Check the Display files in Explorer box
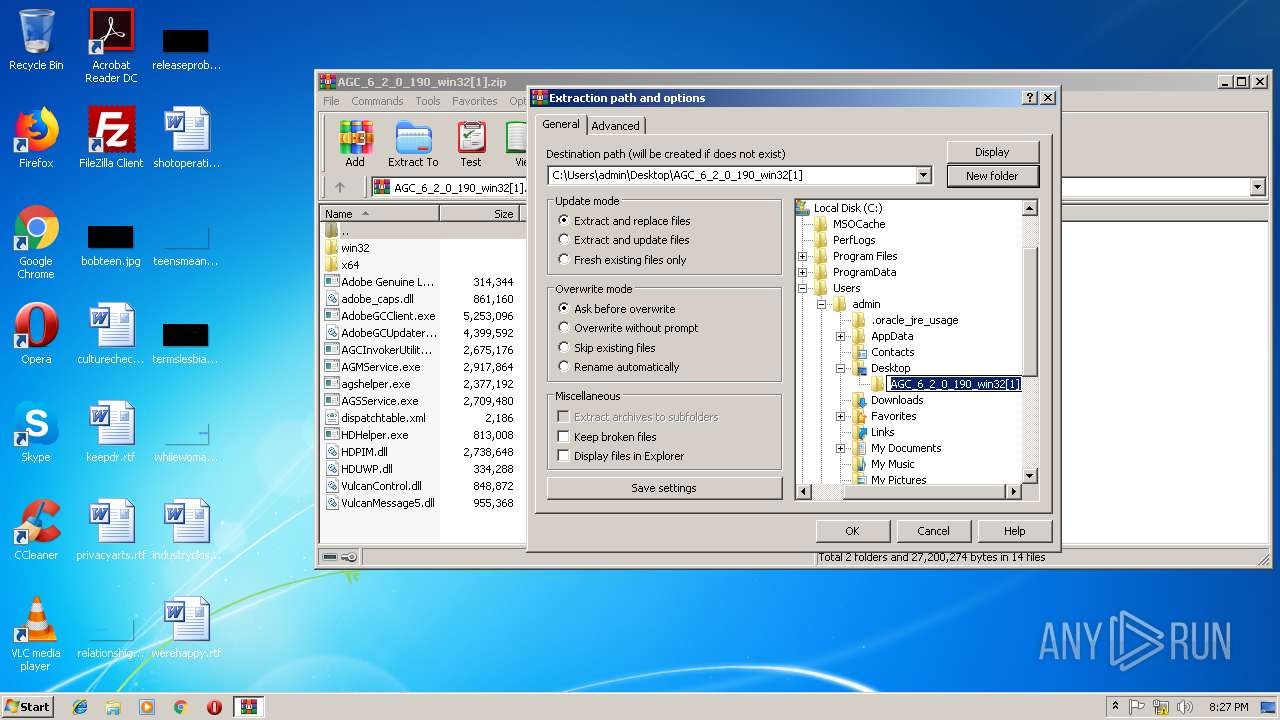Screen dimensions: 1280x720 pos(564,456)
